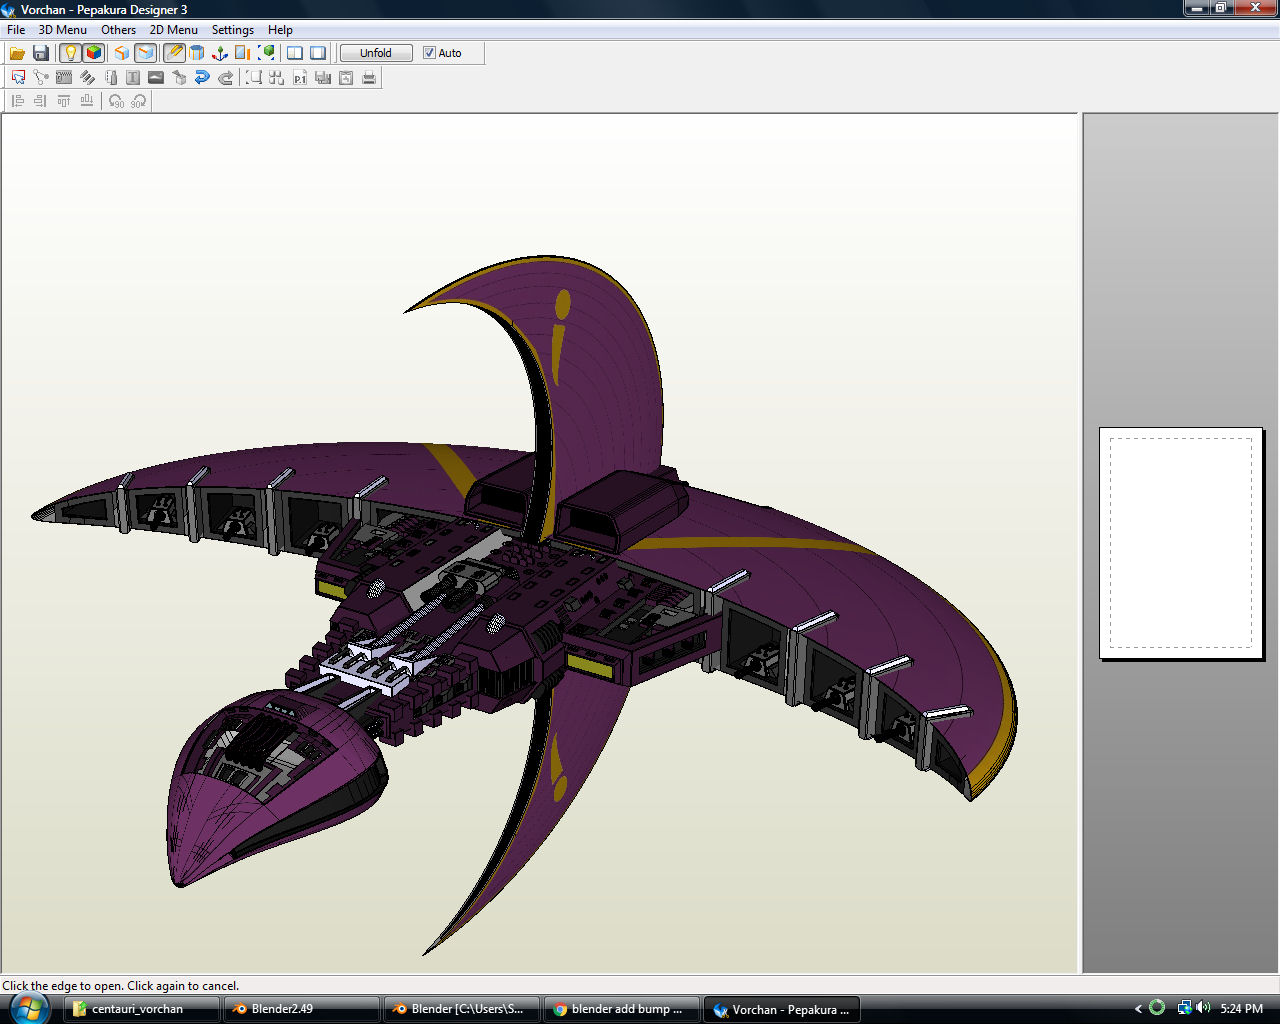Click the connected nodes join tool icon
1280x1024 pixels.
[x=41, y=77]
